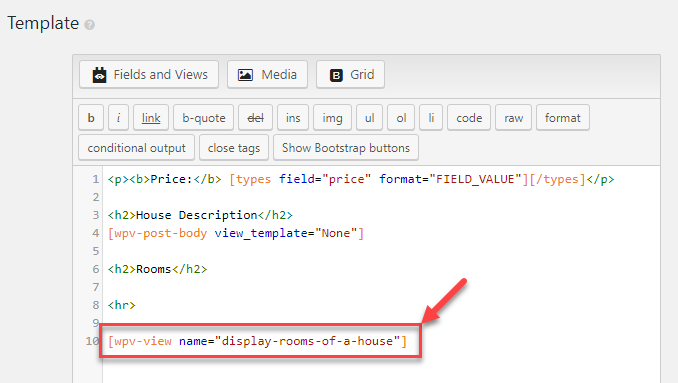The width and height of the screenshot is (678, 383).
Task: Click the code quicktag button
Action: [469, 118]
